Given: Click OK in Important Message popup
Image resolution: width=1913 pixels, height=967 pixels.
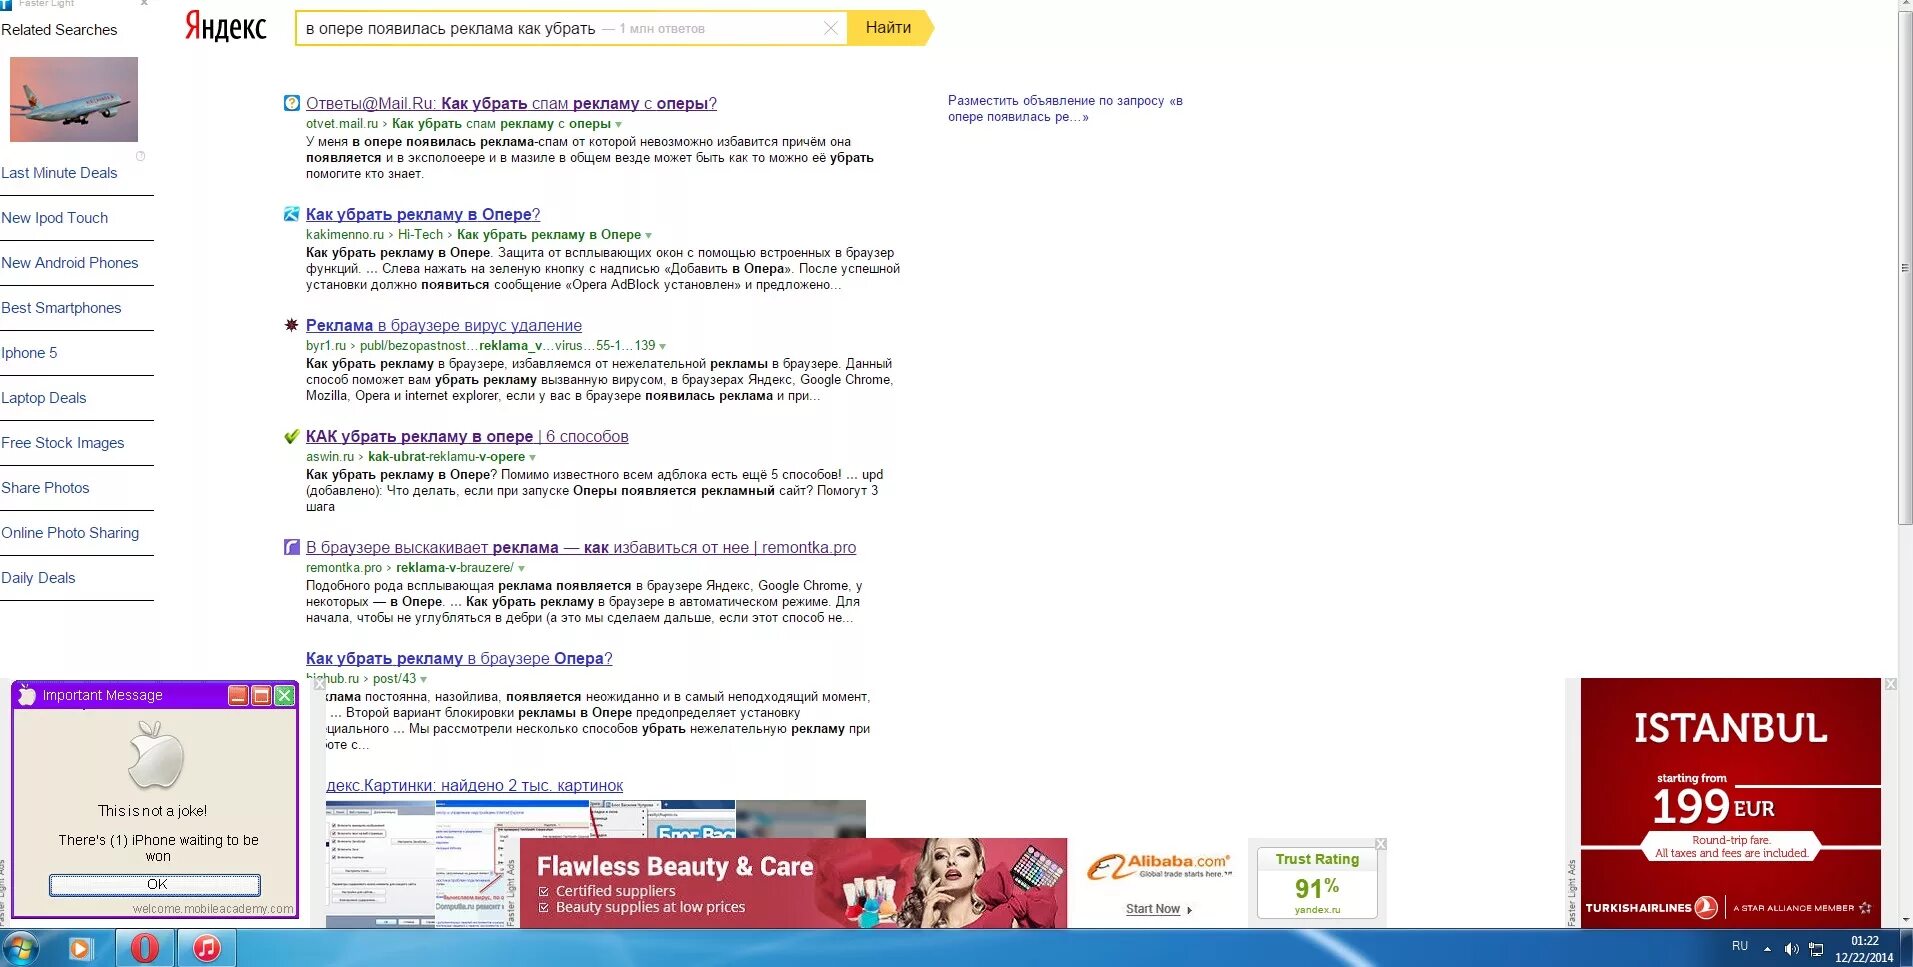Looking at the screenshot, I should pyautogui.click(x=156, y=884).
